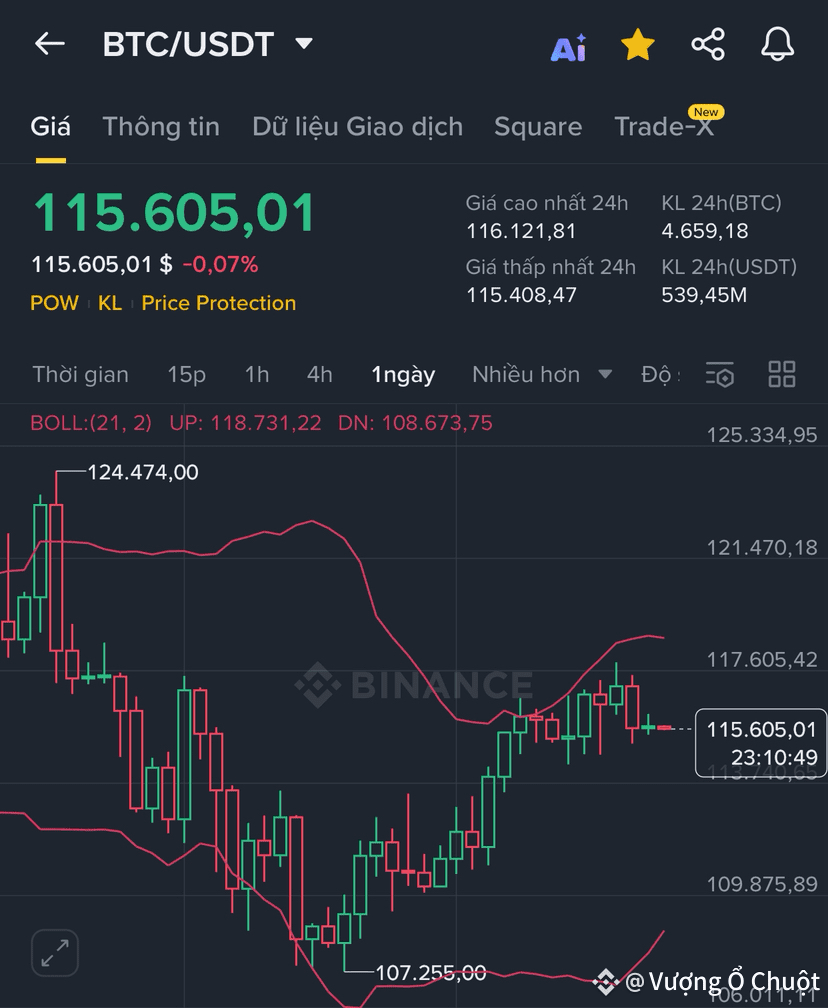Tap the Price Protection label
Viewport: 828px width, 1008px height.
pos(219,303)
